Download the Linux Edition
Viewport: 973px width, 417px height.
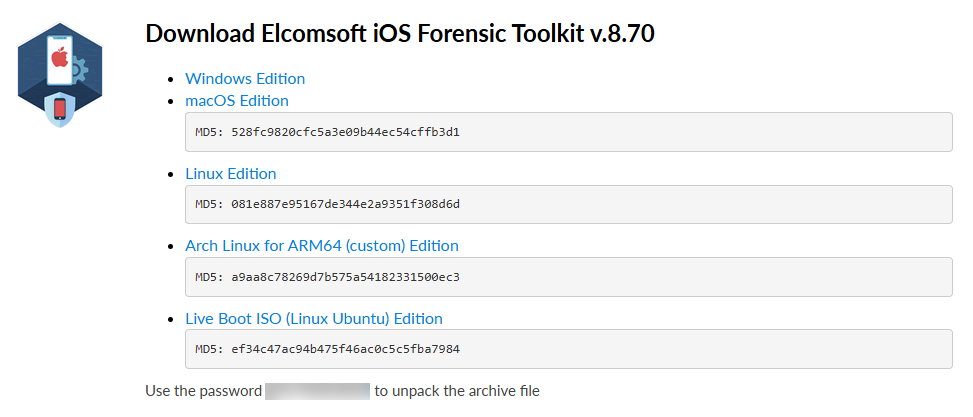click(x=231, y=173)
